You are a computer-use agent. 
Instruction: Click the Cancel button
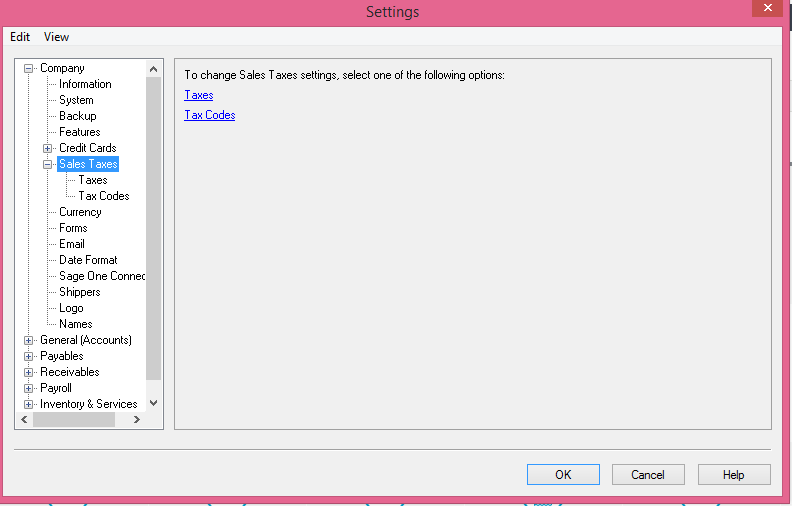(x=648, y=475)
